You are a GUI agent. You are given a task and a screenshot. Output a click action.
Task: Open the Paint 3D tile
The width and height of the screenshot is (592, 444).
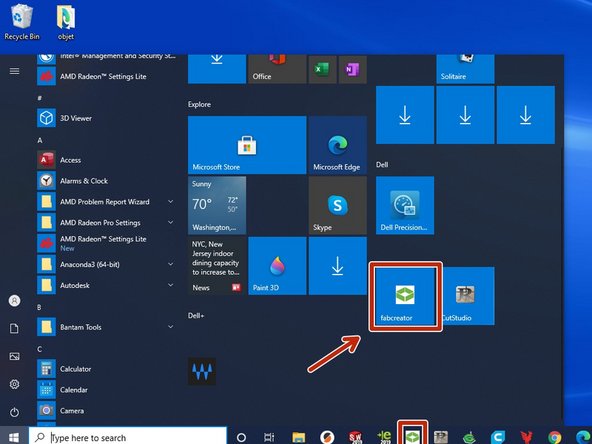point(277,266)
